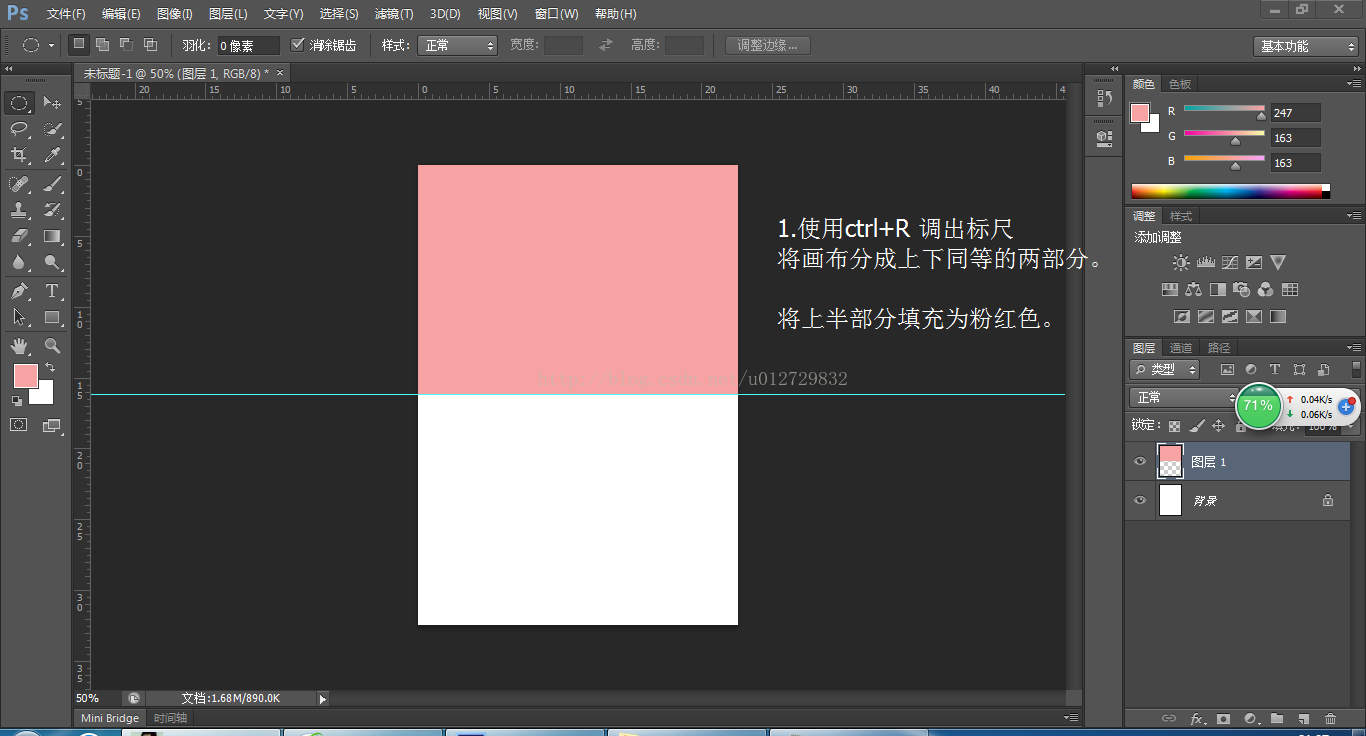Screen dimensions: 1366x736
Task: Click the 调整边缘... button
Action: tap(767, 45)
